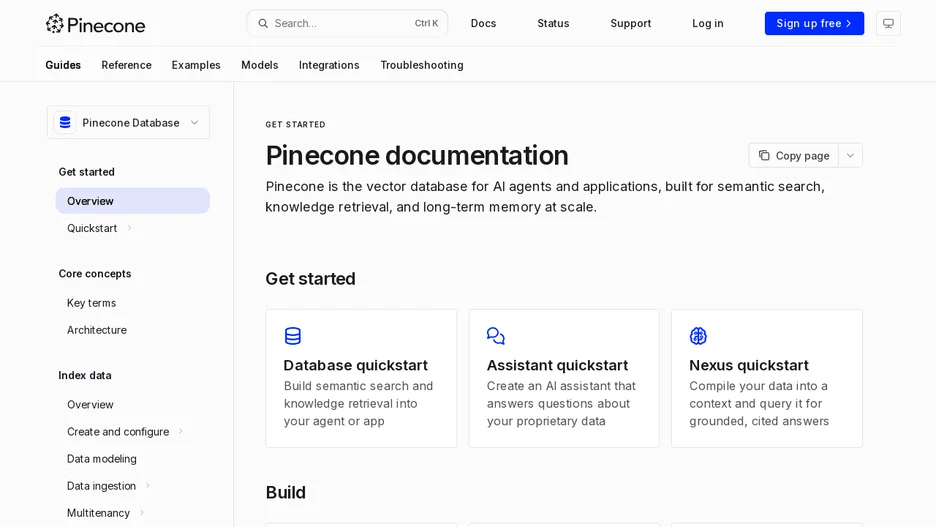
Task: Click the Index data sidebar heading
Action: pyautogui.click(x=85, y=375)
